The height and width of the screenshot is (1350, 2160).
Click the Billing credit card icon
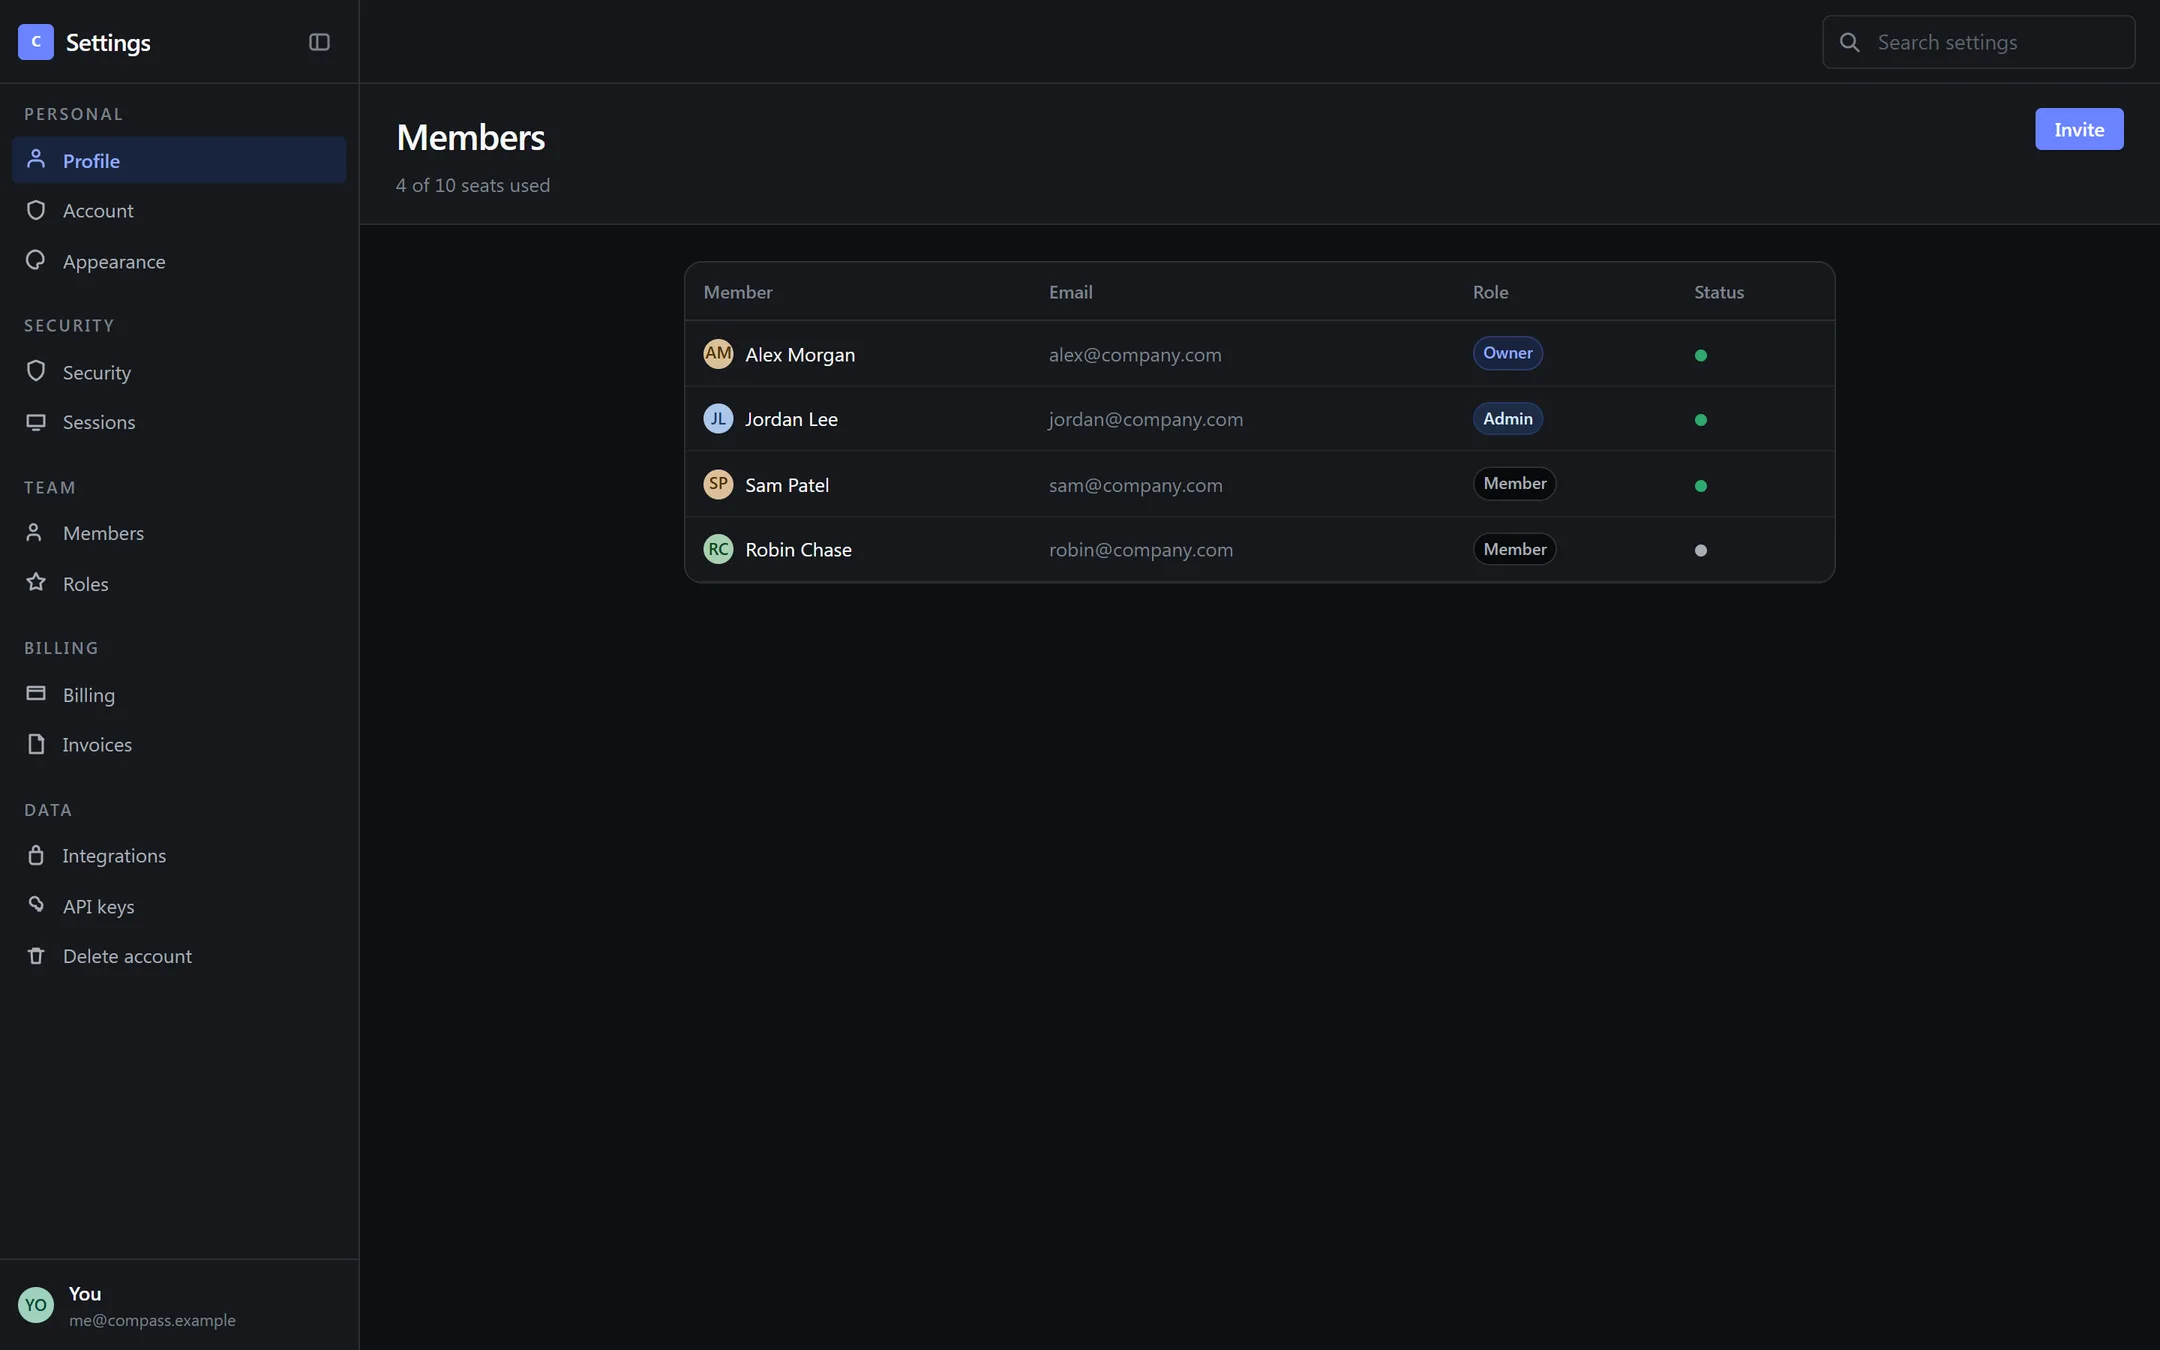coord(36,693)
